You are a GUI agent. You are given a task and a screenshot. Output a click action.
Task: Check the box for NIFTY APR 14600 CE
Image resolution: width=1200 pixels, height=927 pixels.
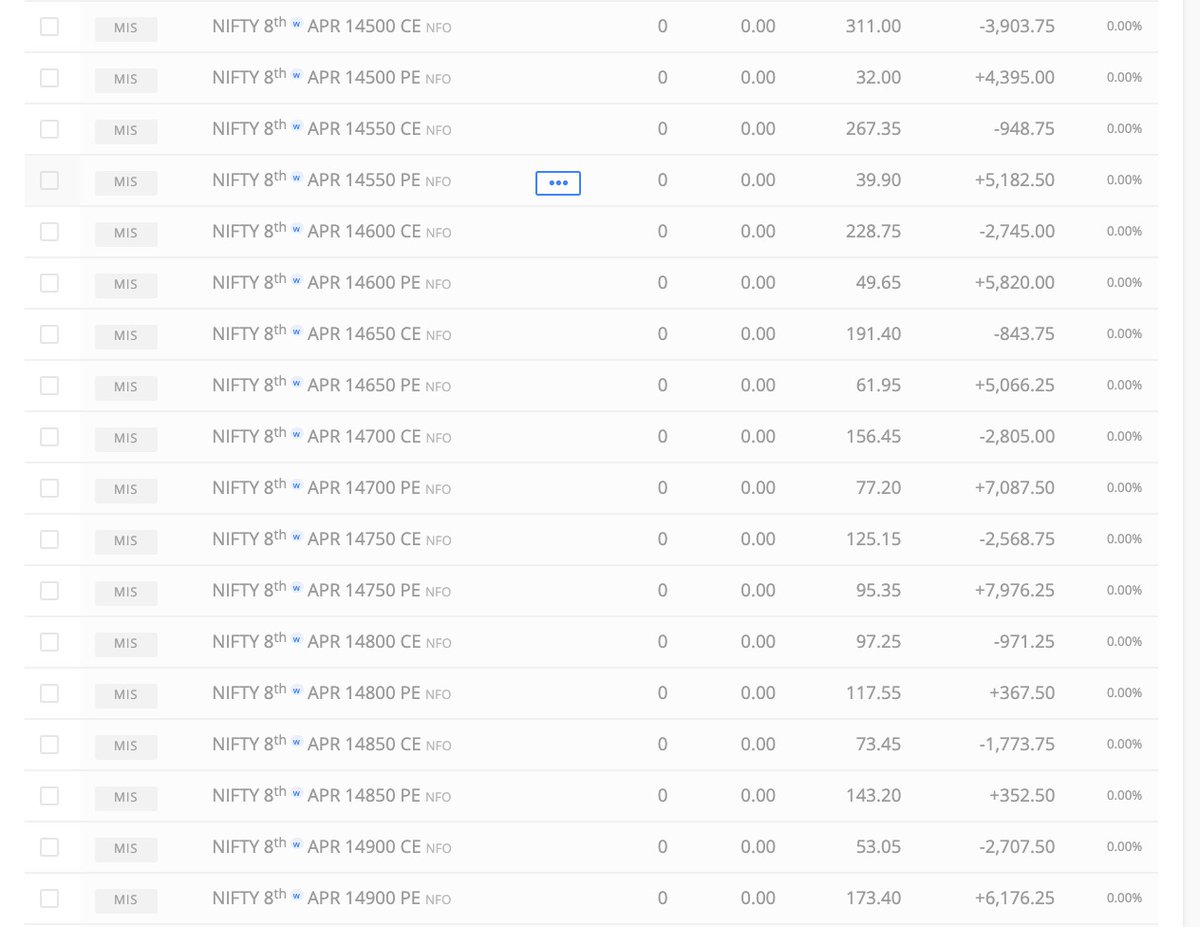[49, 231]
